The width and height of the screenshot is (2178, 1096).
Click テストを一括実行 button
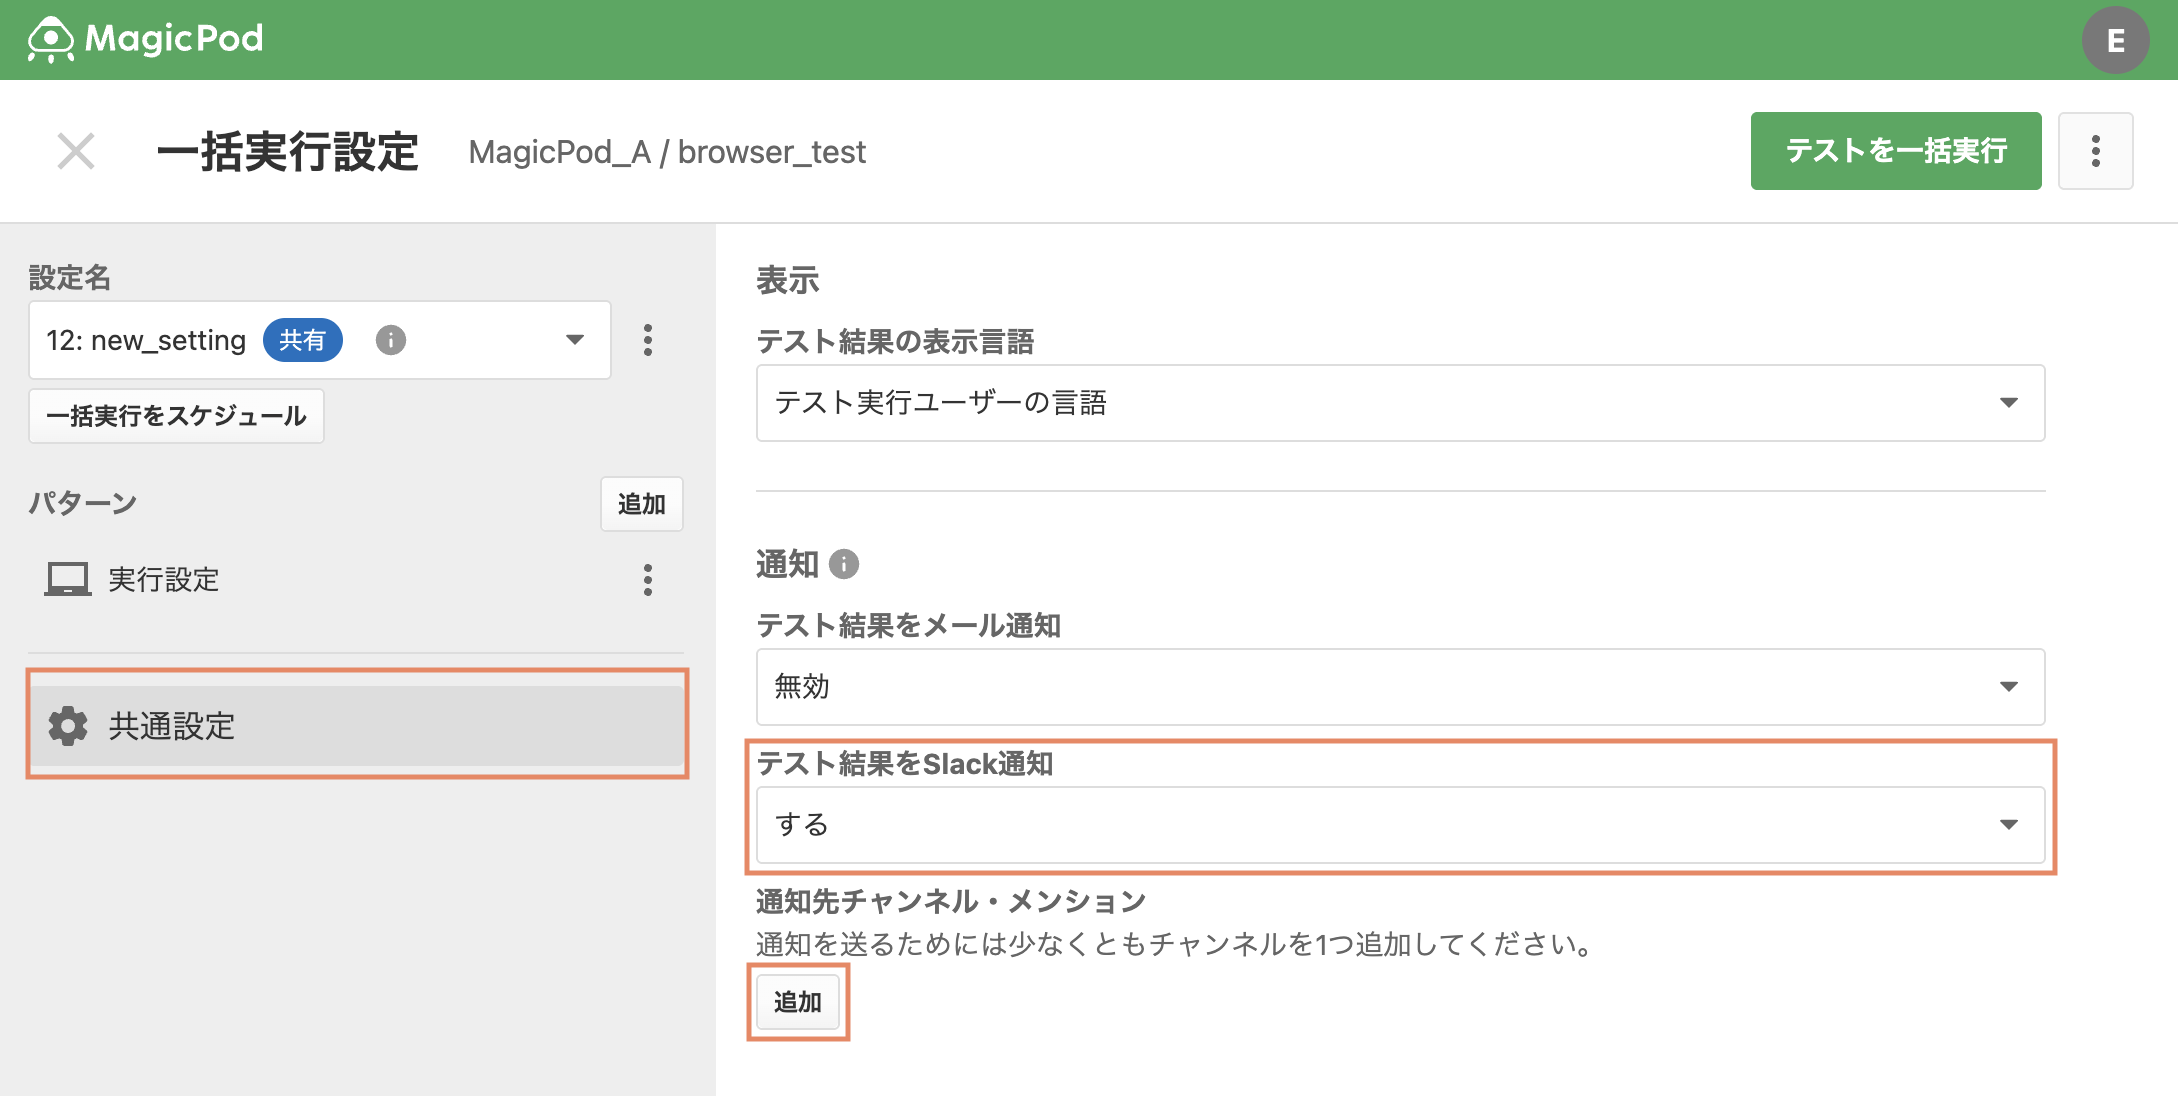pyautogui.click(x=1895, y=151)
